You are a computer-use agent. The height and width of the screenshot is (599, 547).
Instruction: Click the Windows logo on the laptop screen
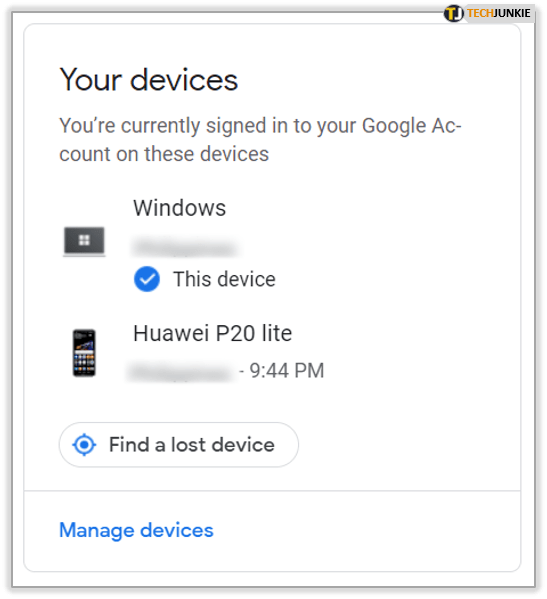coord(84,240)
